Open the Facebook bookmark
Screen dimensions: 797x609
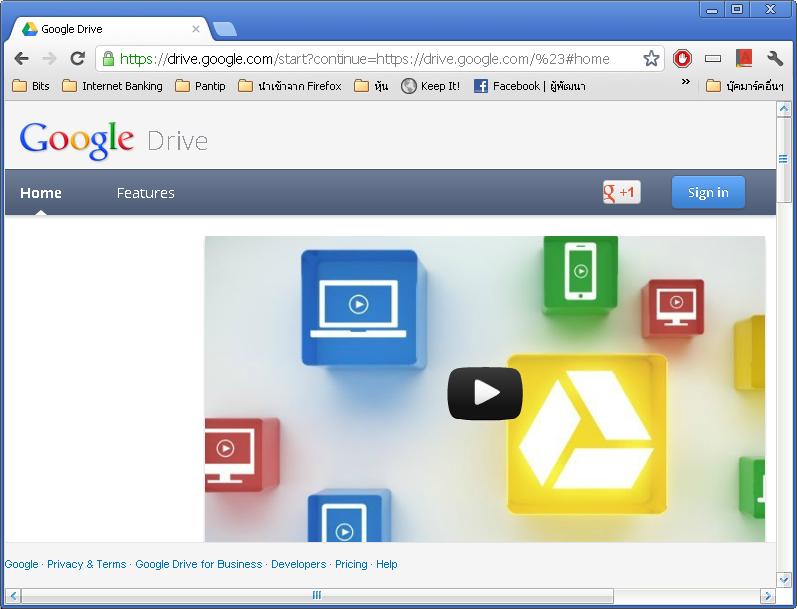[x=530, y=86]
